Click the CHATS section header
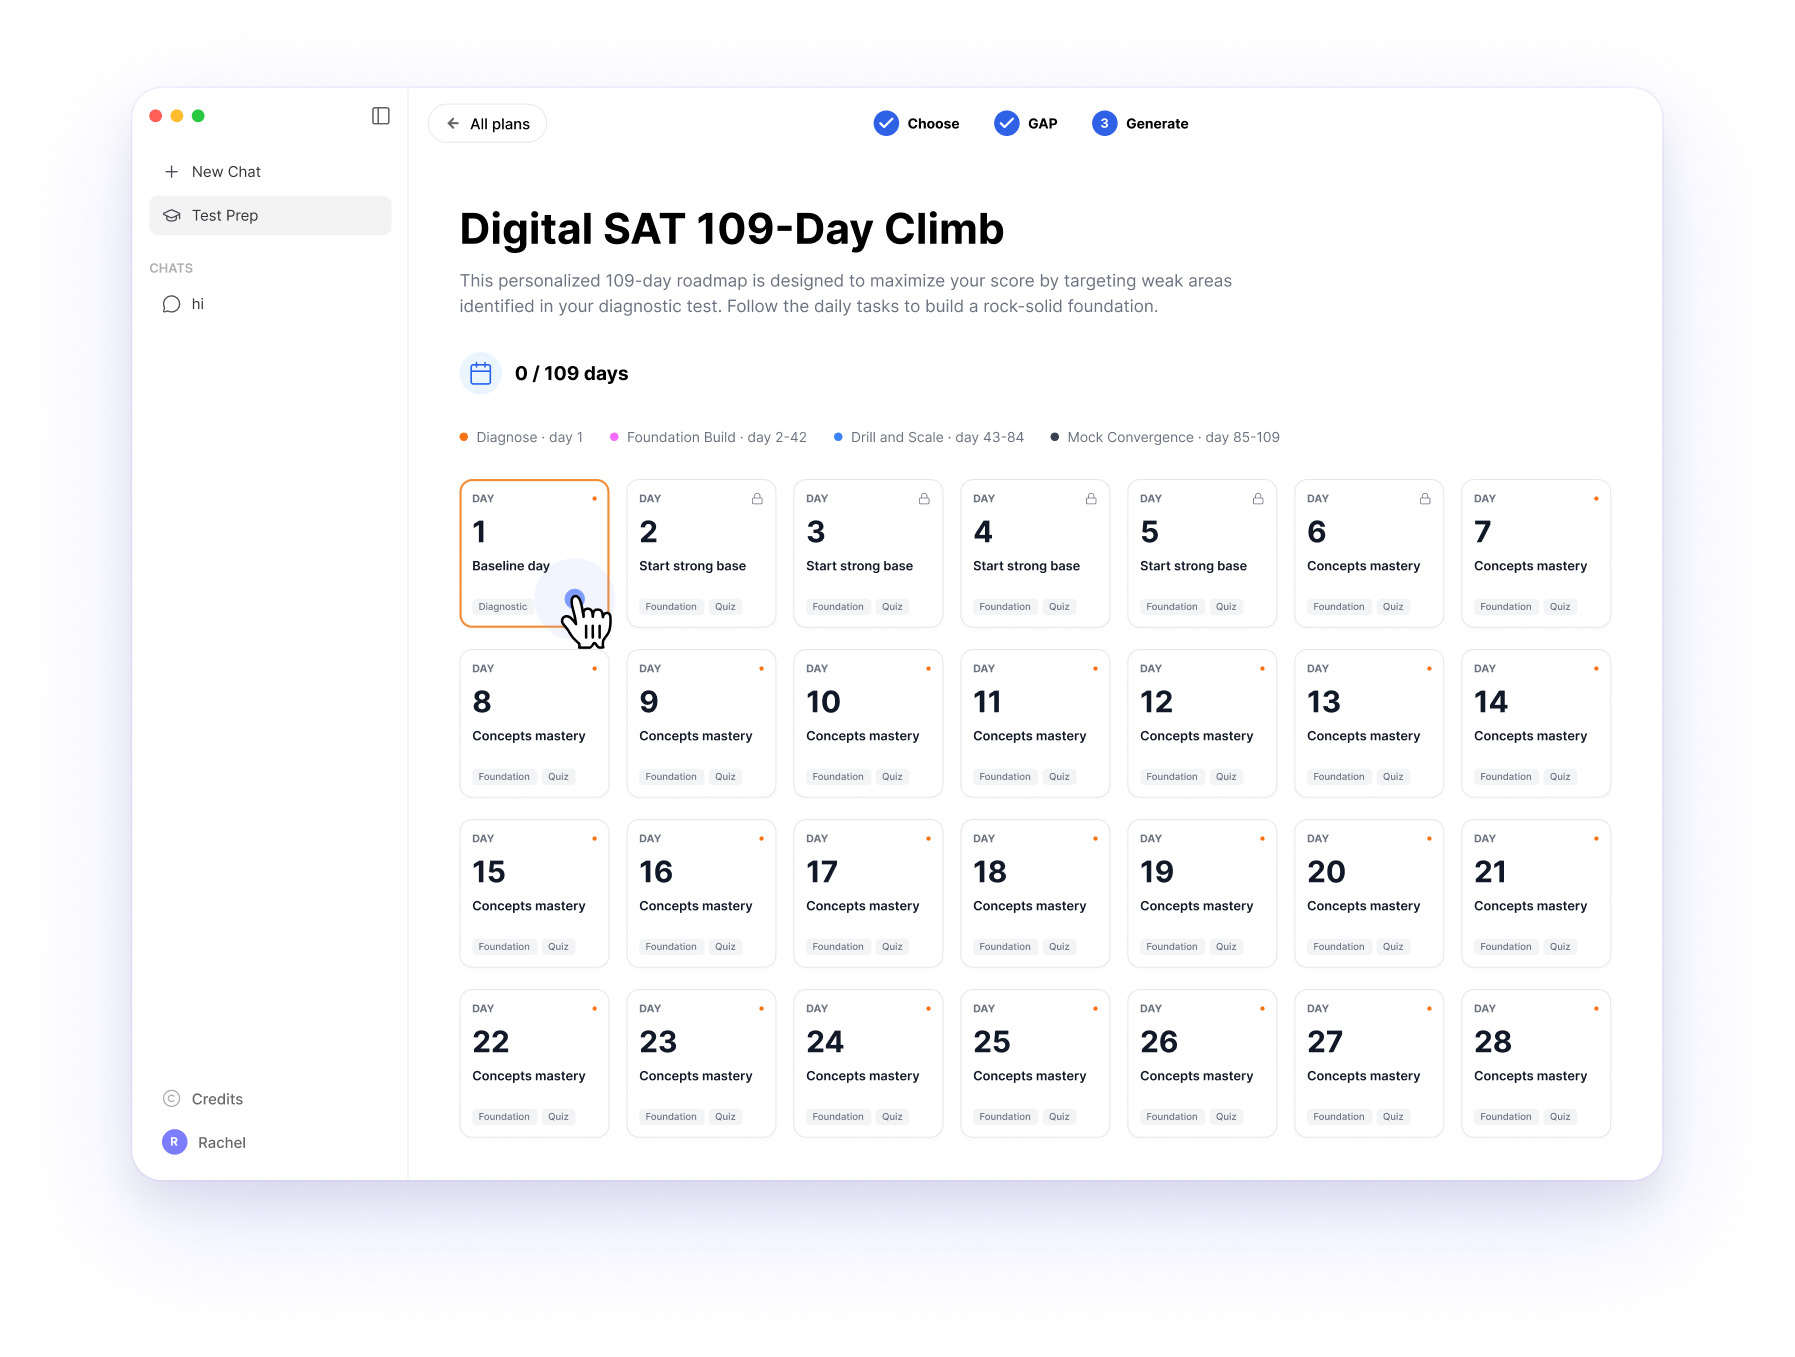 pos(171,268)
